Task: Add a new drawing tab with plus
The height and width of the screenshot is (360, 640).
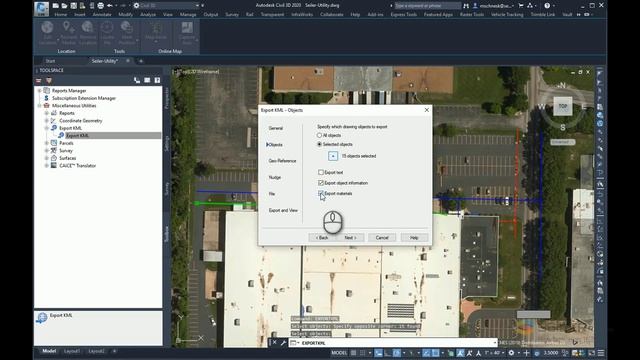Action: 141,61
